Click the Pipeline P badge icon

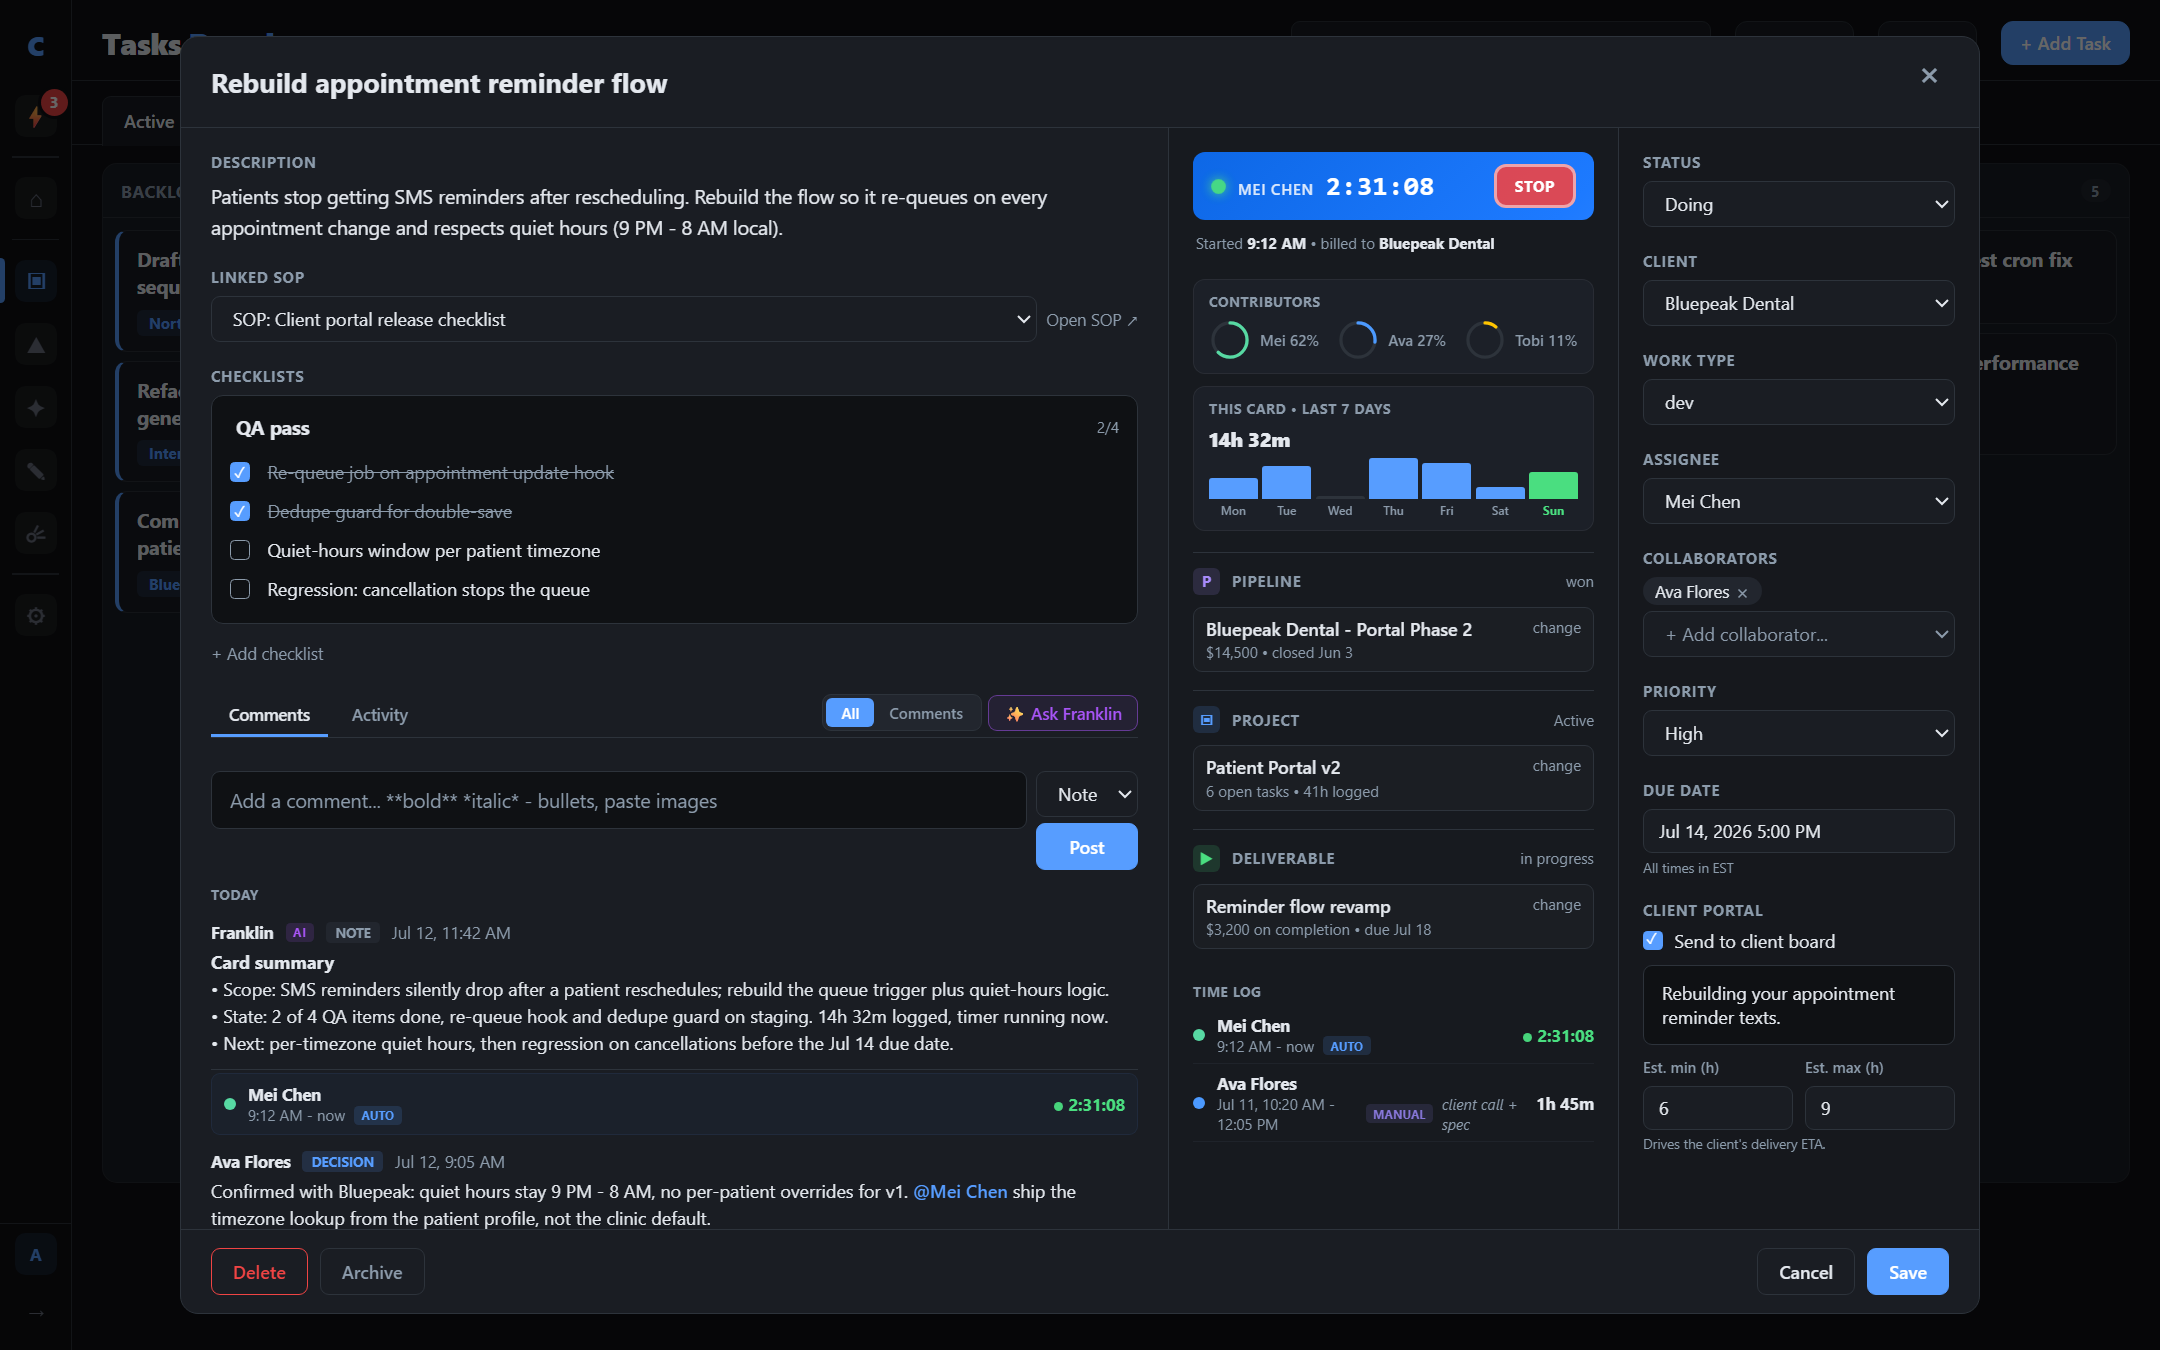point(1206,581)
